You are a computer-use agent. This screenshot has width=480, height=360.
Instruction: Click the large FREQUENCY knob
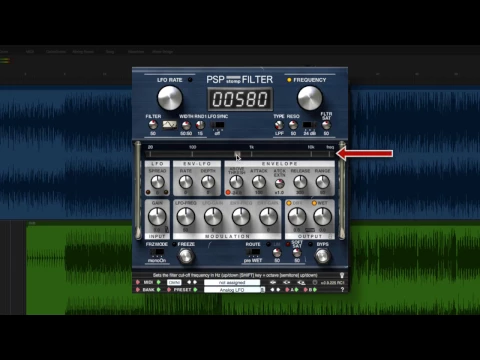coord(310,98)
